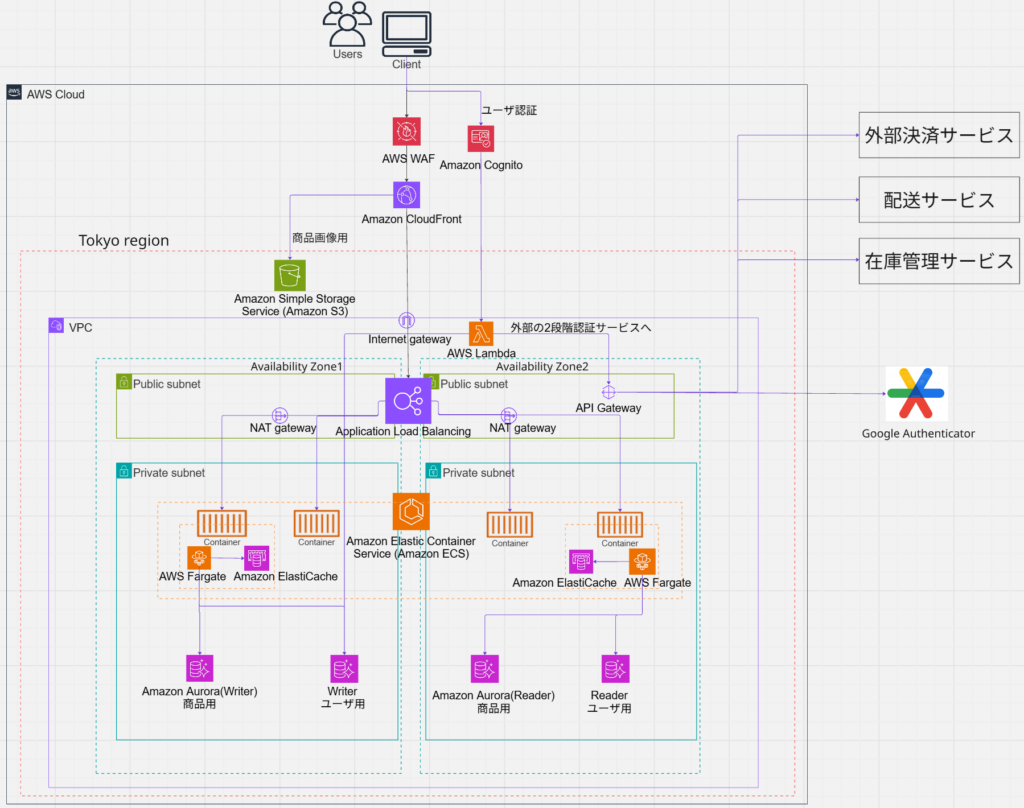Select the API Gateway icon

(x=608, y=392)
